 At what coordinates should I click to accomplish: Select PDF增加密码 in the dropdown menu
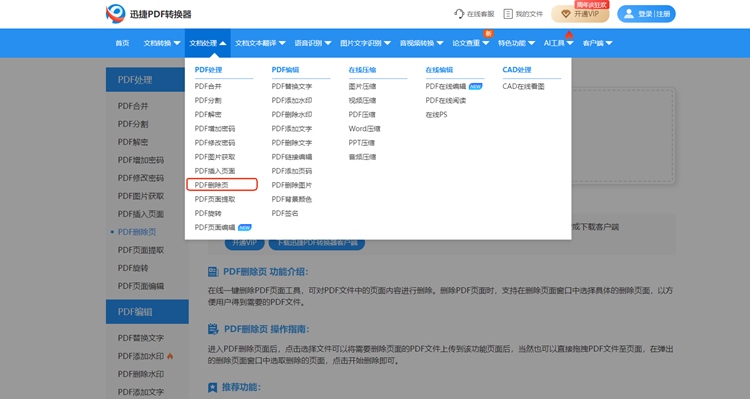[215, 129]
